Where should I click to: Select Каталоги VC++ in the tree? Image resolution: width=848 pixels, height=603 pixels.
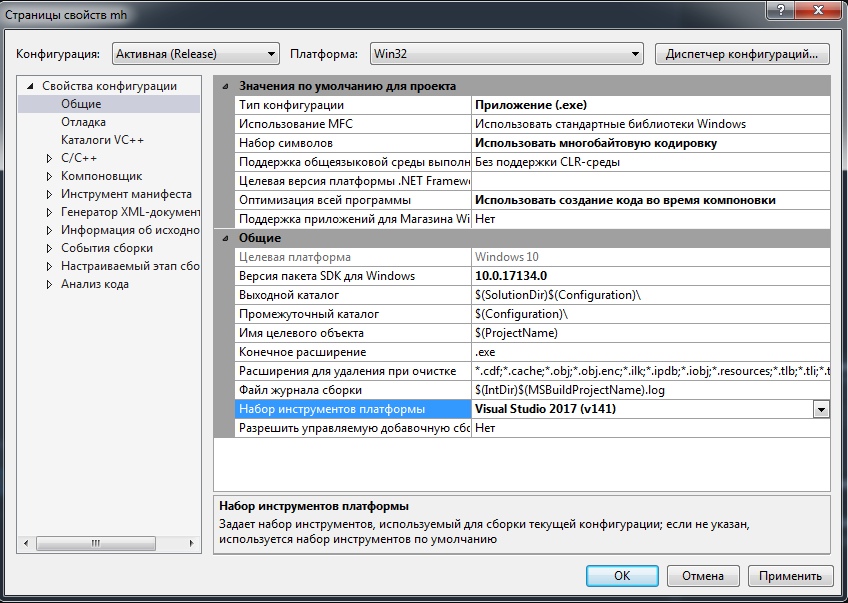click(x=102, y=140)
